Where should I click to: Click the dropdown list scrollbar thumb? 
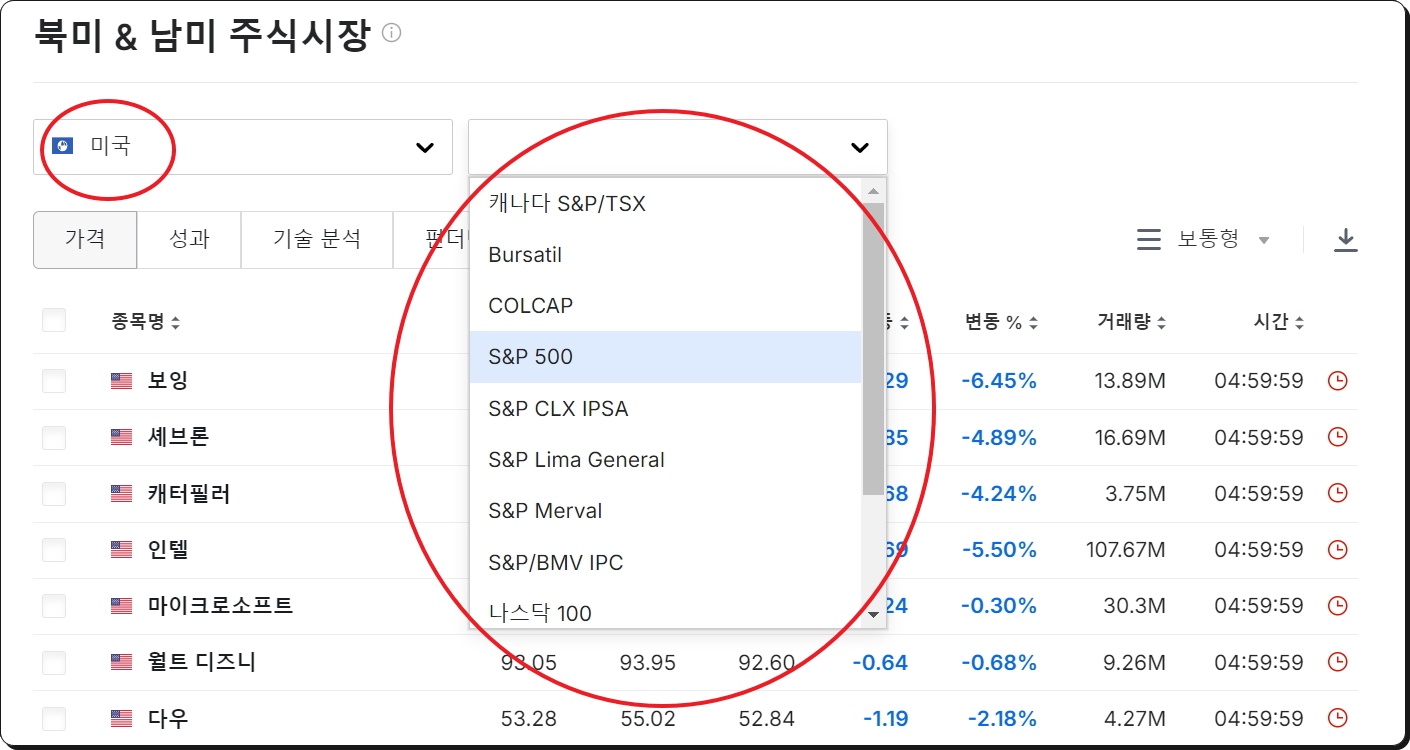click(873, 348)
